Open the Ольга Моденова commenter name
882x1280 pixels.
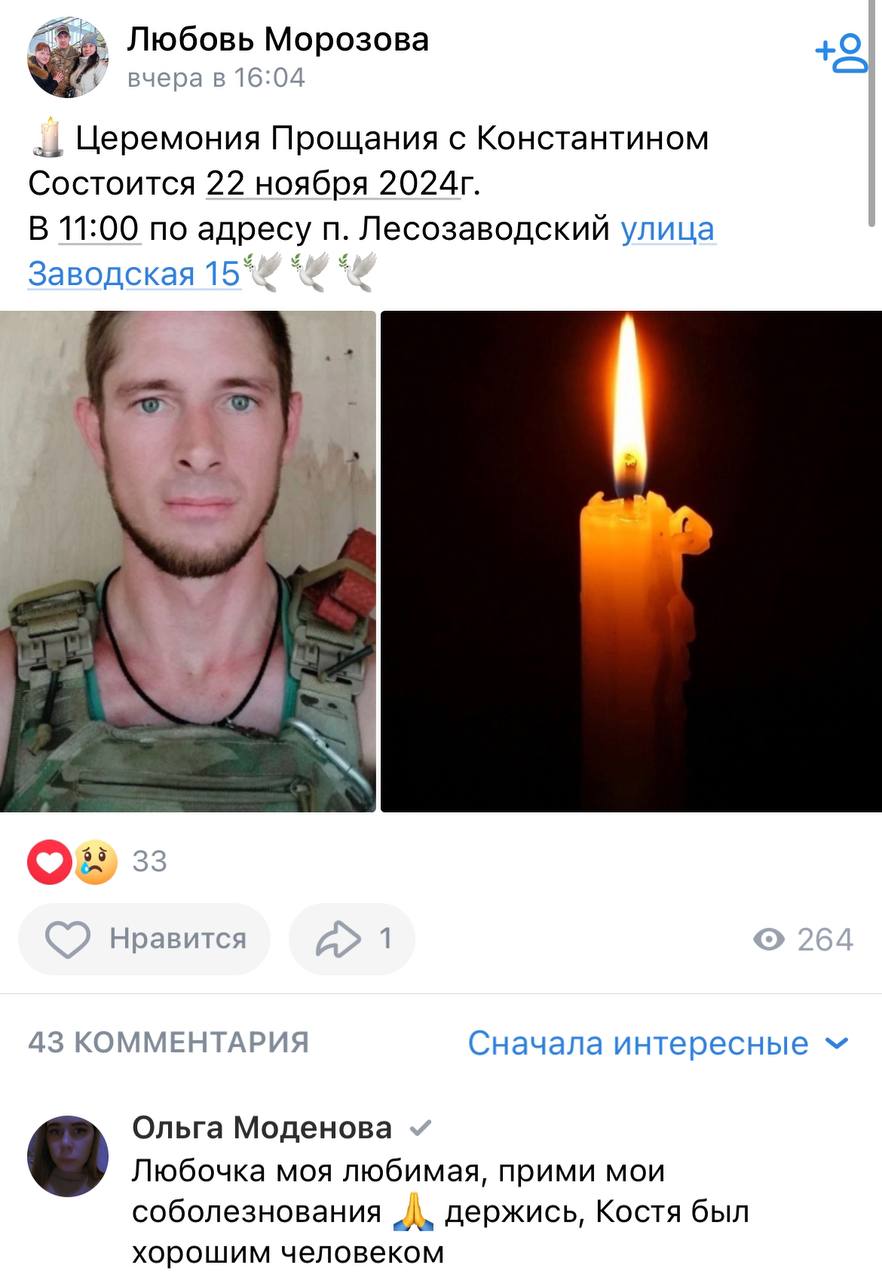coord(262,1128)
